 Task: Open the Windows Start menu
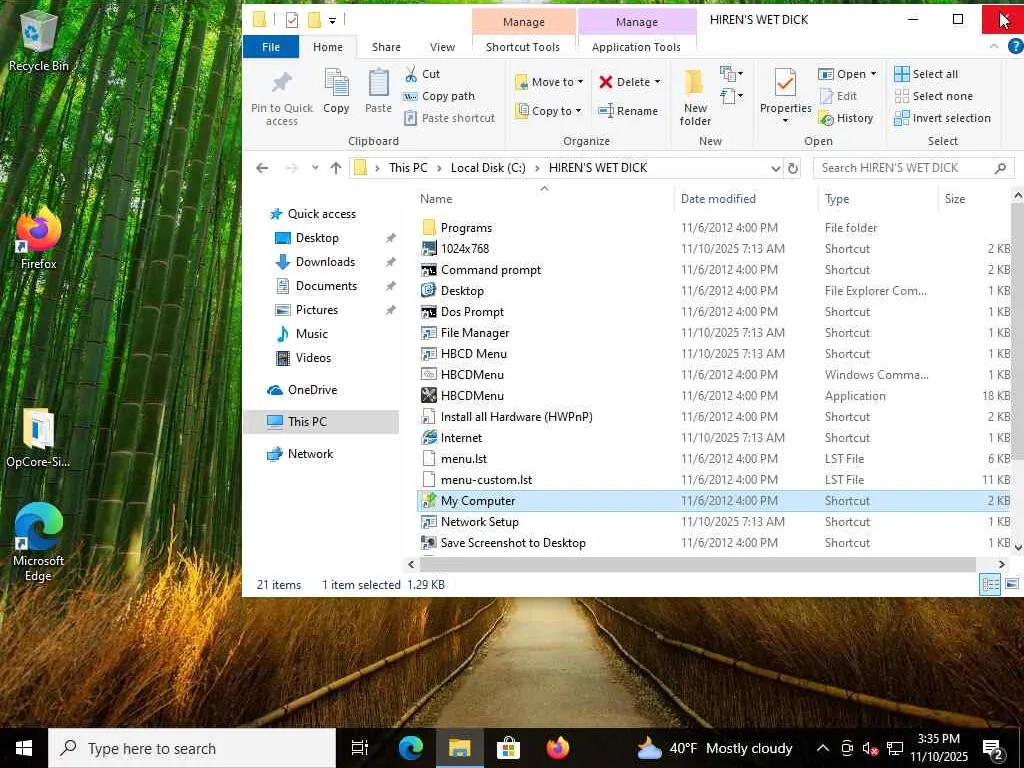pos(24,748)
